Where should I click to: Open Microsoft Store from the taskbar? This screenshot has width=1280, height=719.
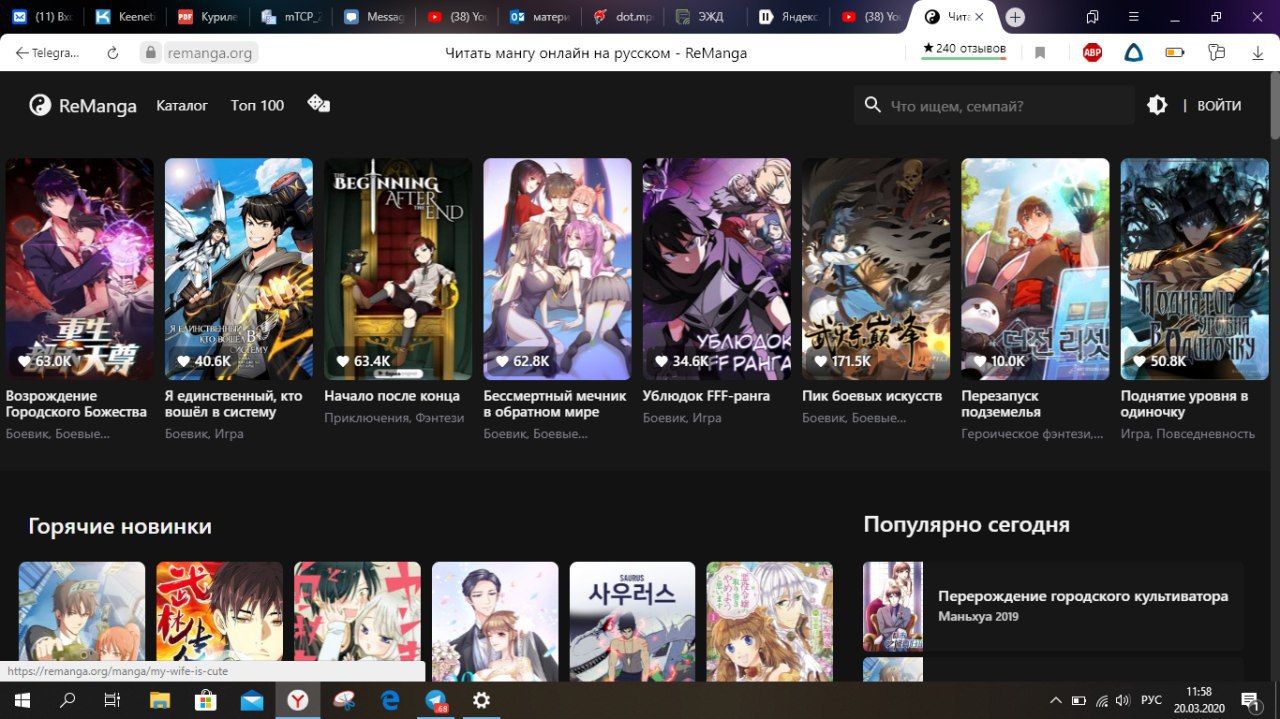tap(206, 700)
